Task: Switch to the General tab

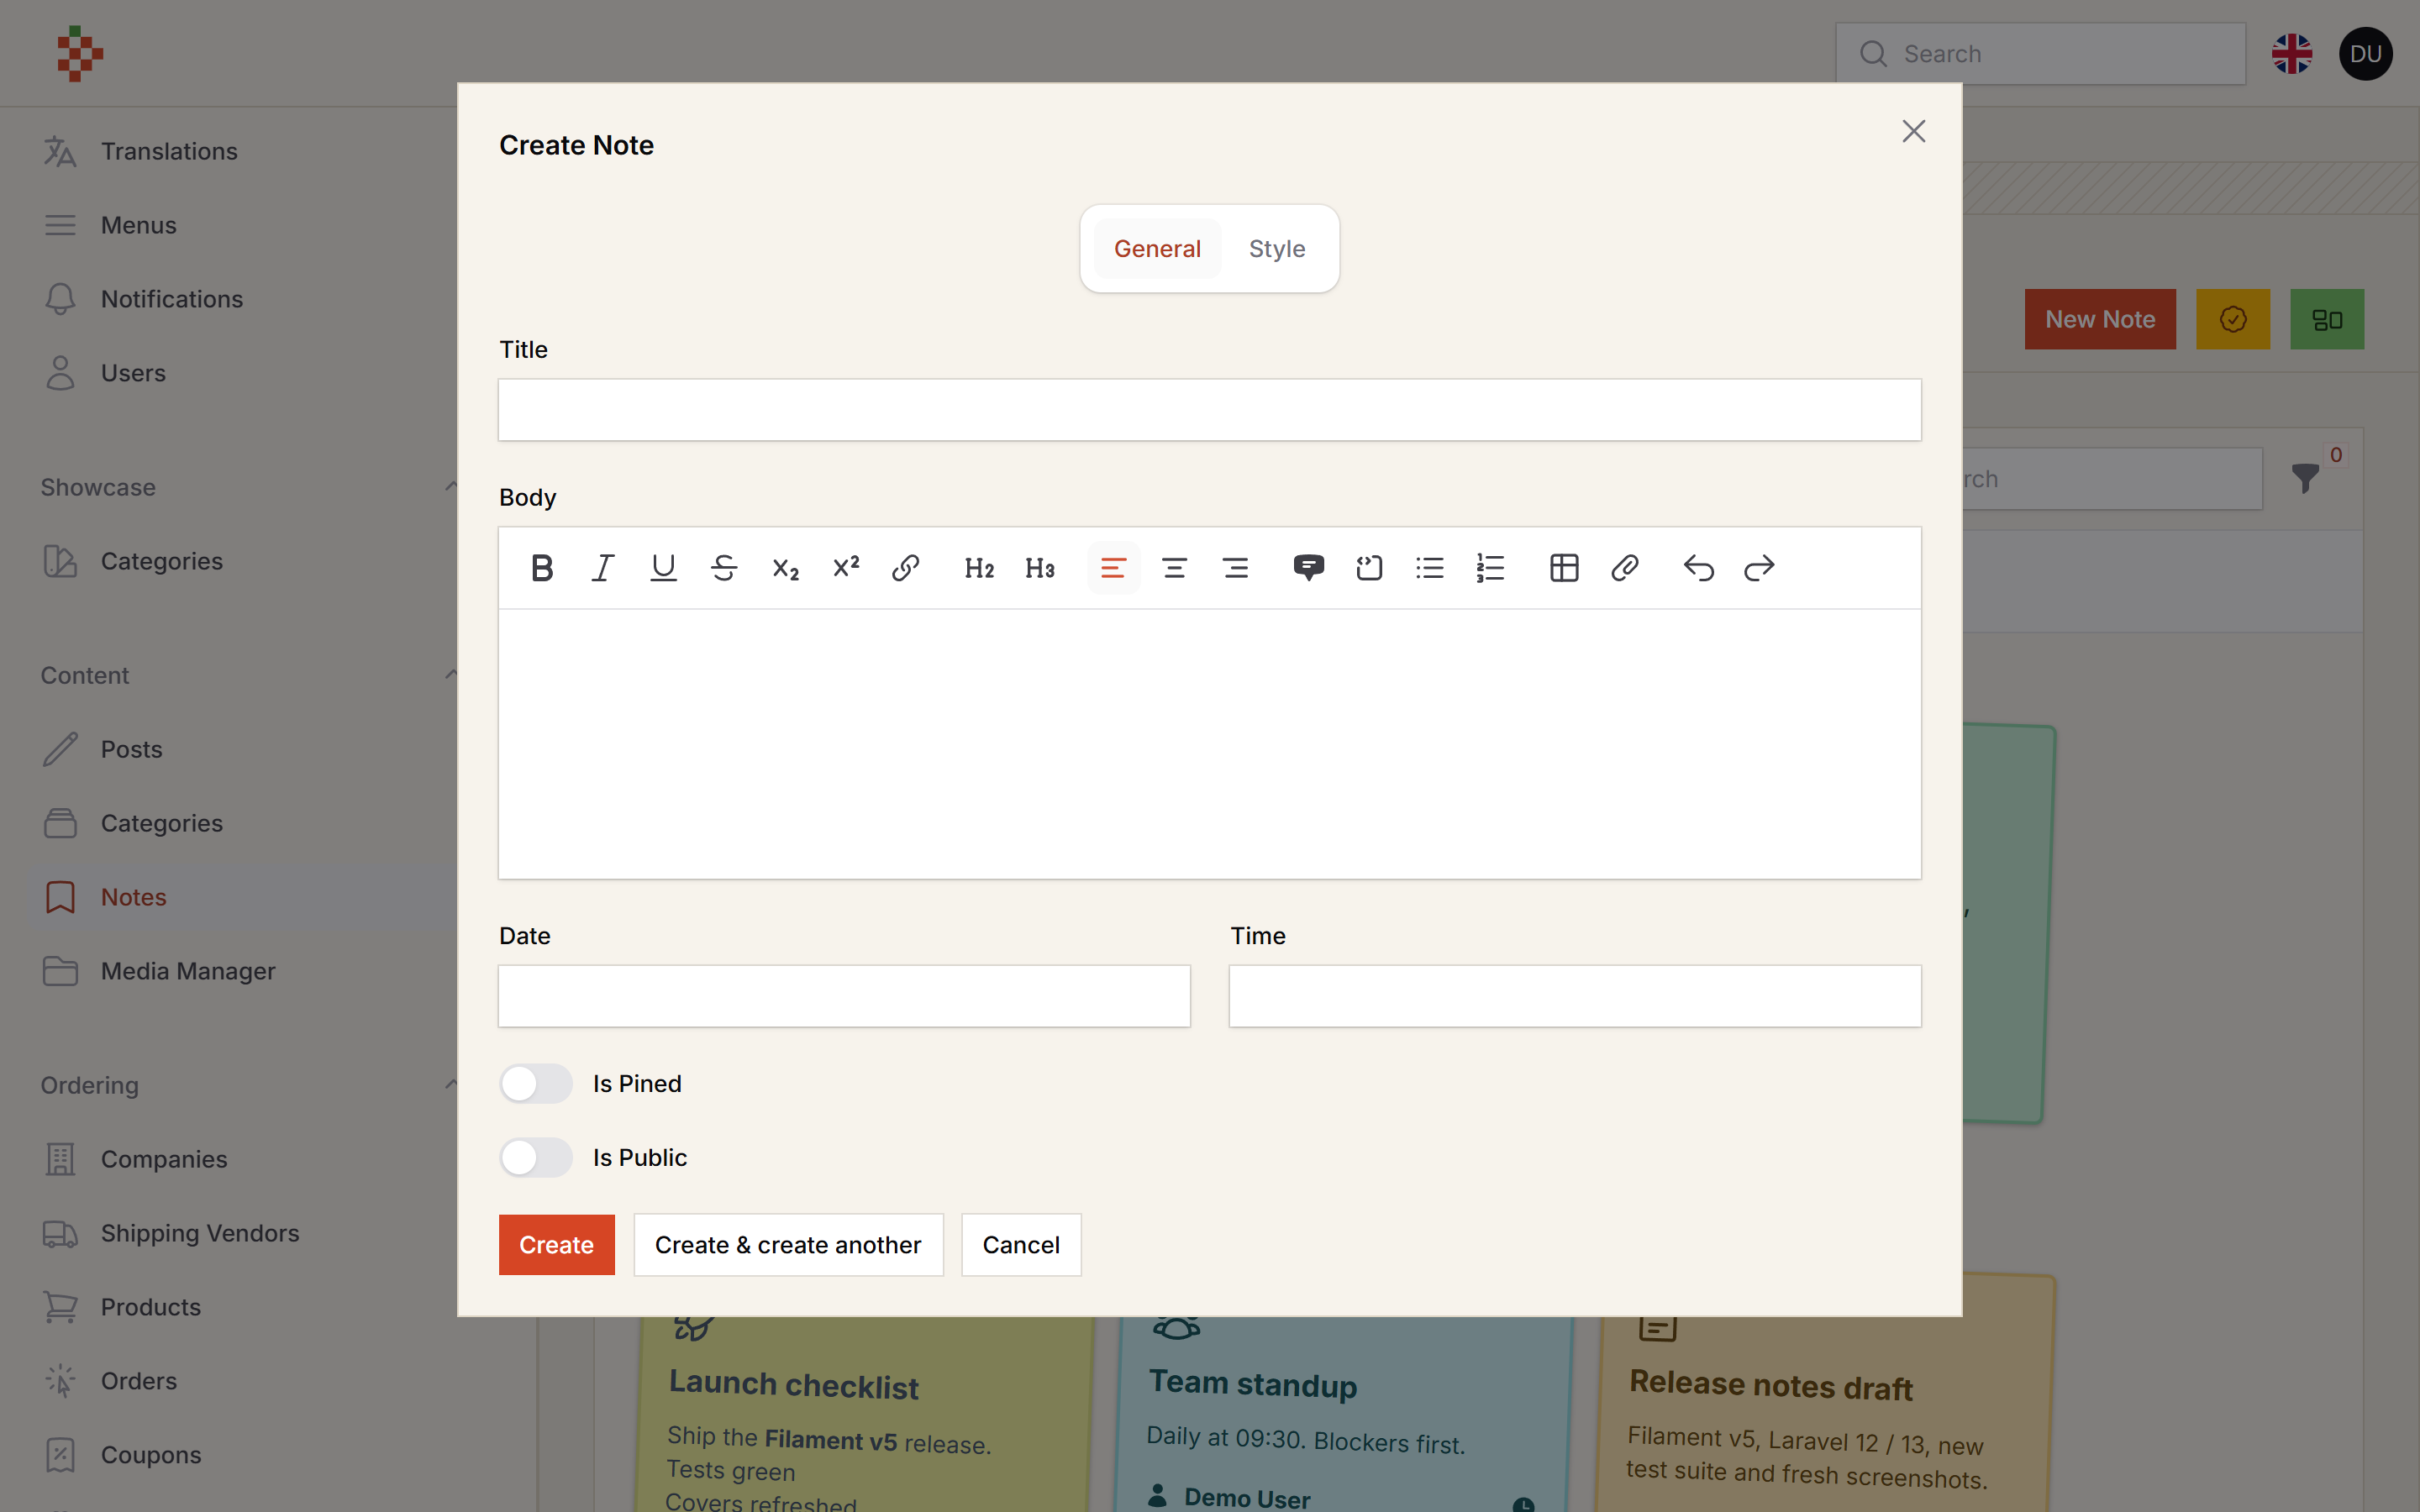Action: tap(1157, 248)
